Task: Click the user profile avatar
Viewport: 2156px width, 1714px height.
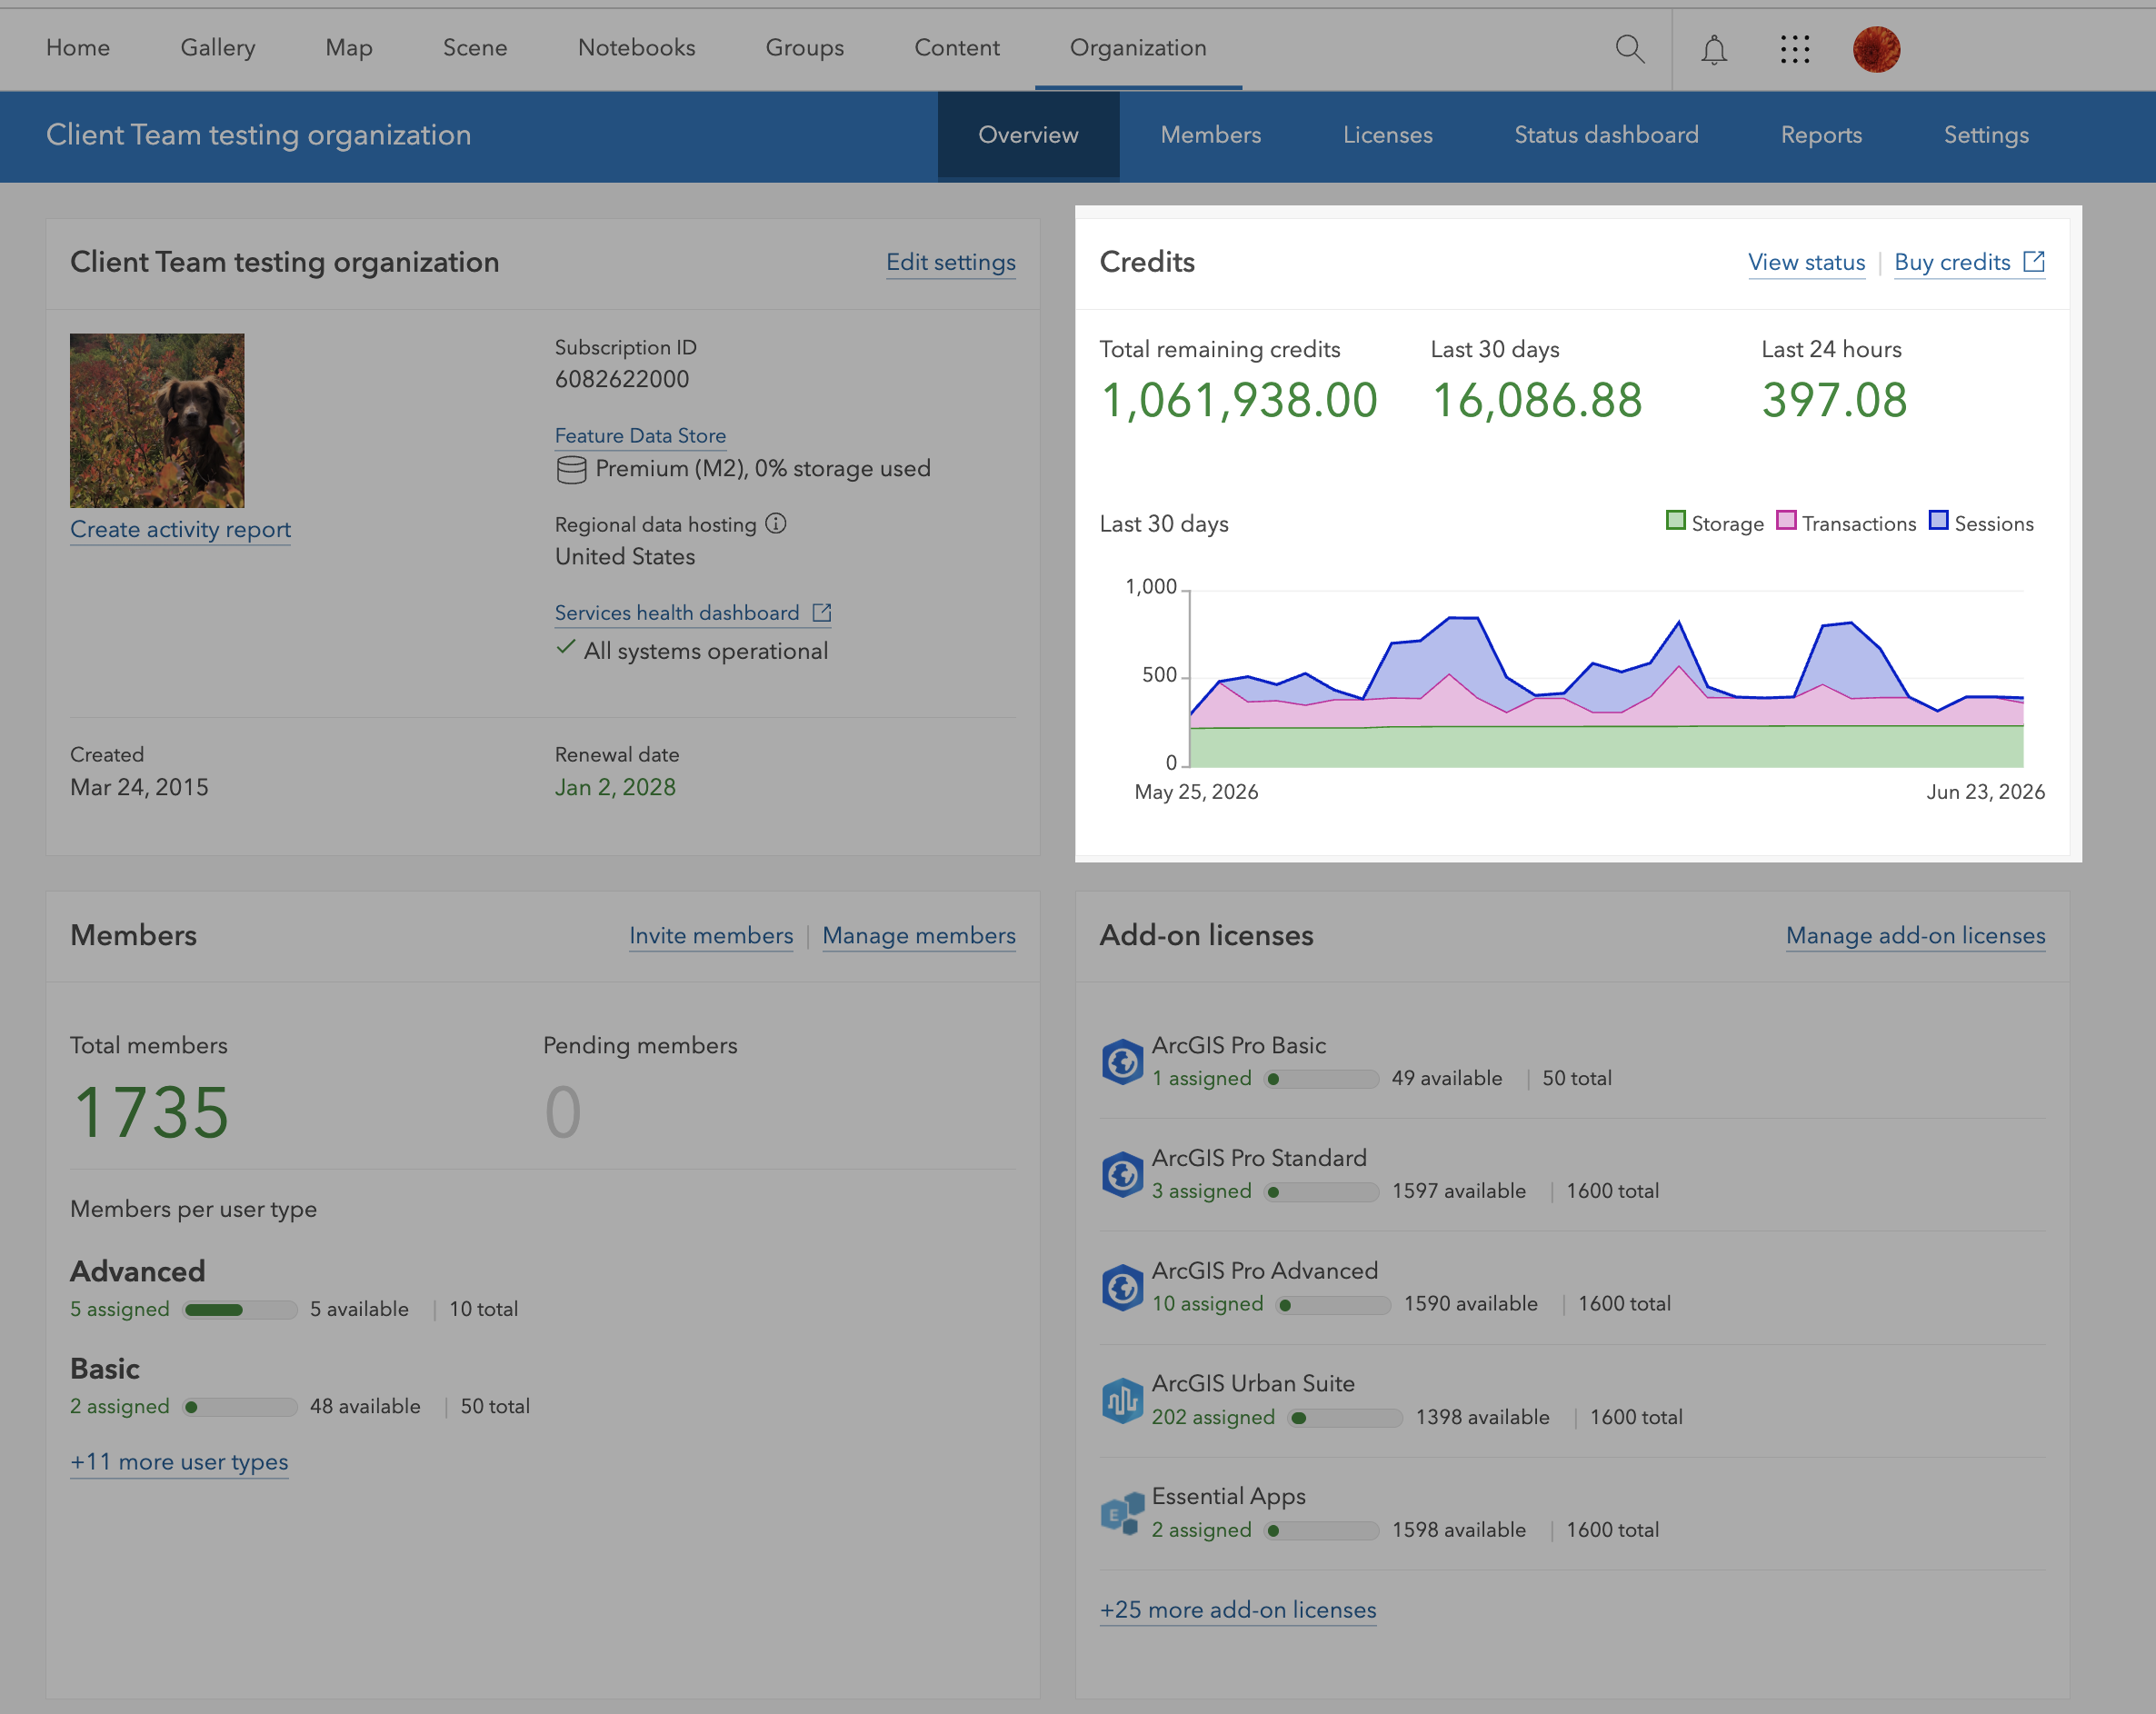Action: coord(1876,48)
